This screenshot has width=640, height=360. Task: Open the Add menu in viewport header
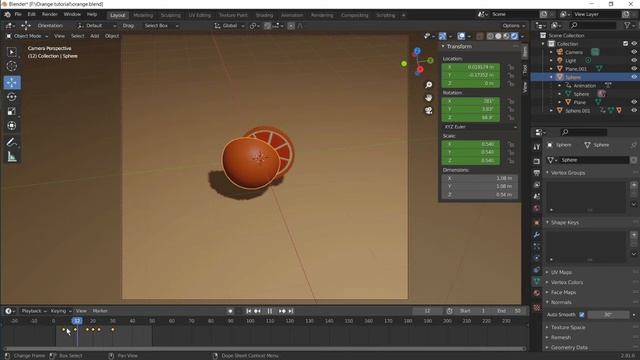point(95,36)
